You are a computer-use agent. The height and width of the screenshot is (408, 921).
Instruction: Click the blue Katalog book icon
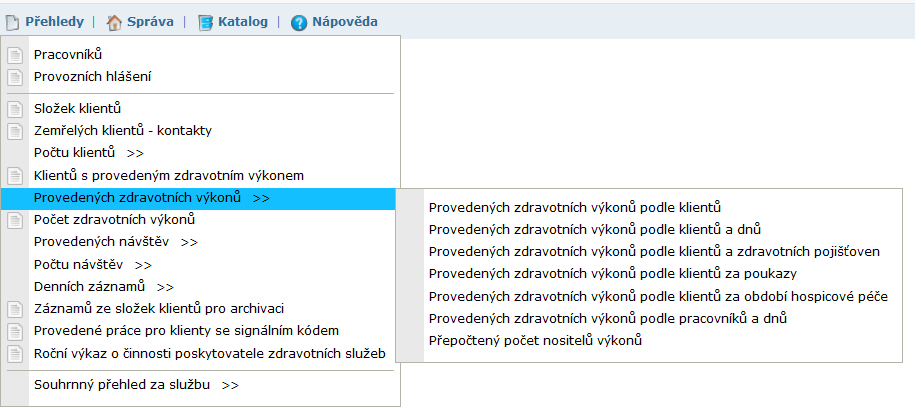coord(205,23)
